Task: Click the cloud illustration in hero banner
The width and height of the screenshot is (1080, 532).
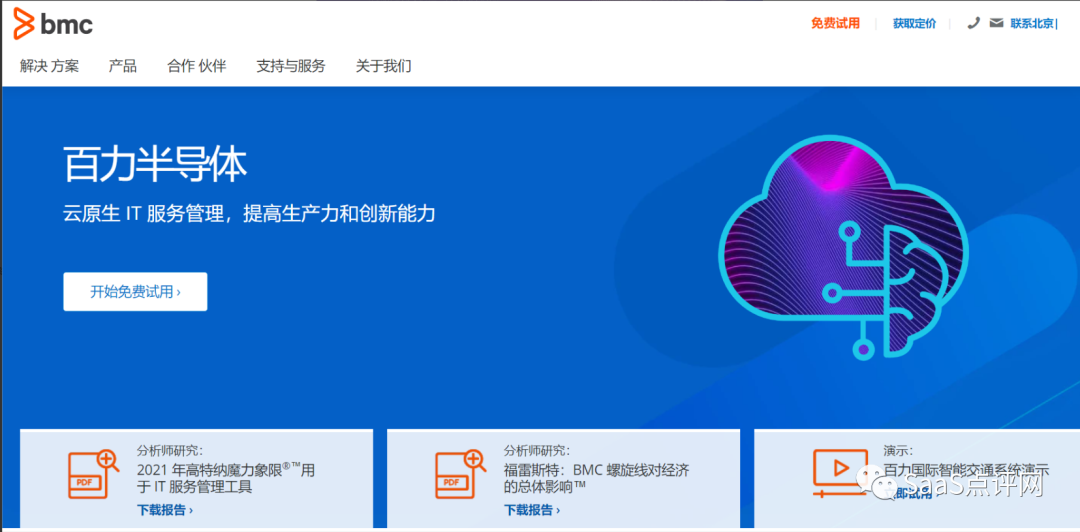Action: click(x=843, y=246)
